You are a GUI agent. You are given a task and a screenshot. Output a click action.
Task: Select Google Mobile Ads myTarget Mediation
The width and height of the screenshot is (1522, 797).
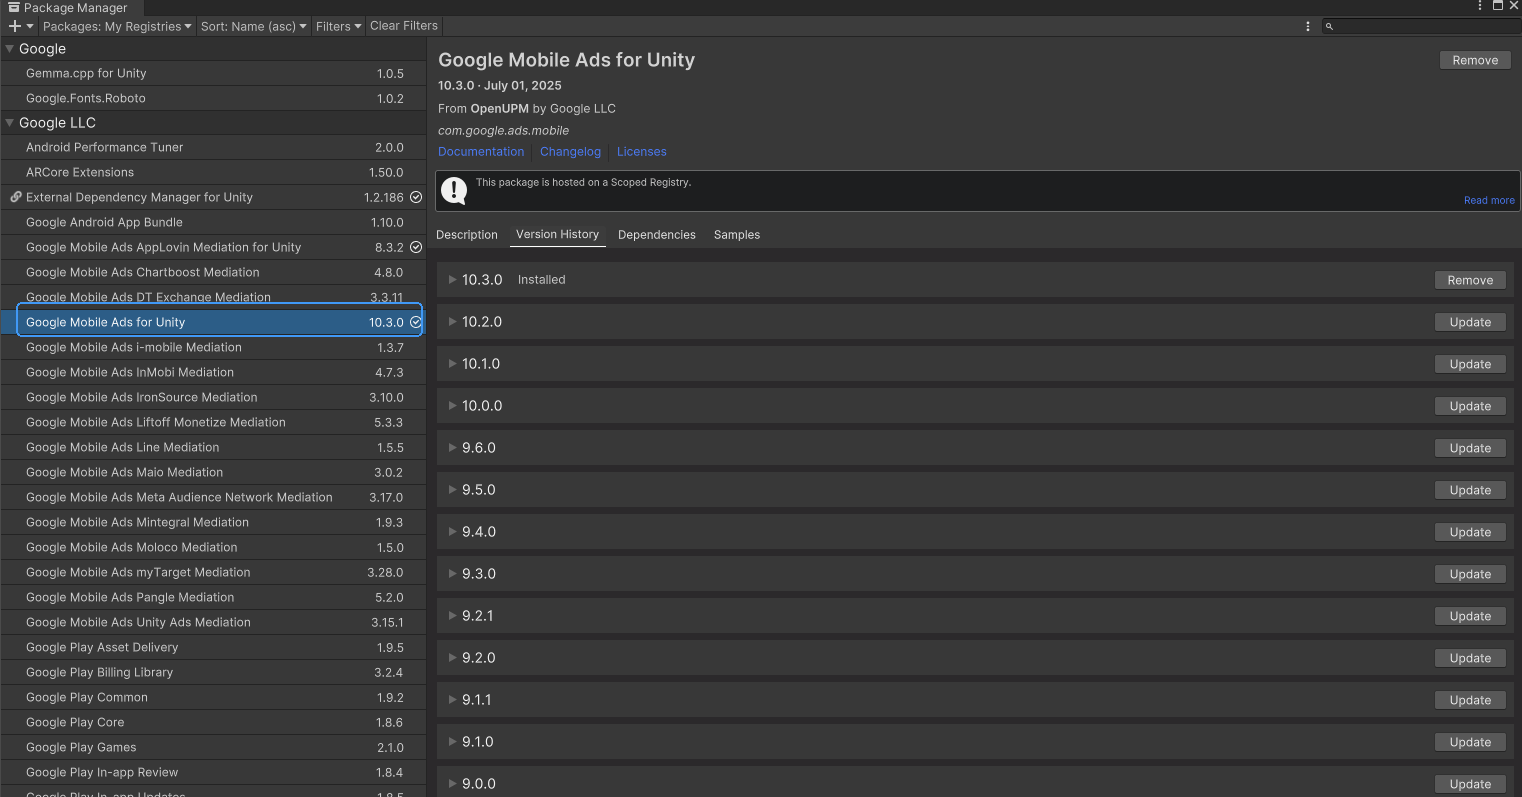click(213, 572)
